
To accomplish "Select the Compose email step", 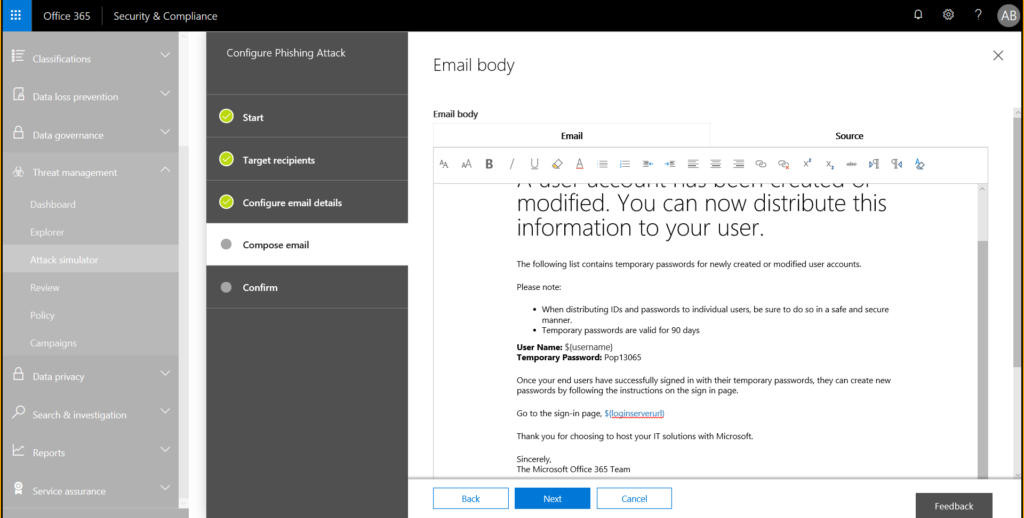I will [307, 244].
